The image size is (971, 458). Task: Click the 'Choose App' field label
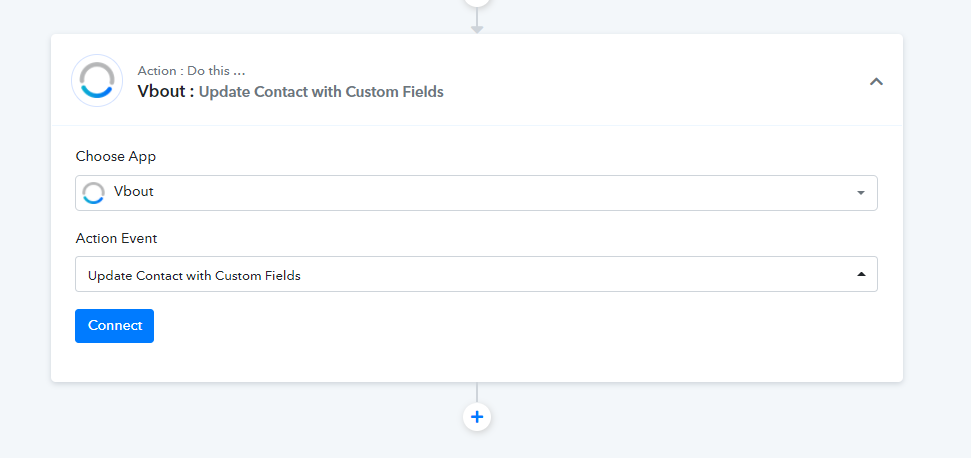point(116,157)
